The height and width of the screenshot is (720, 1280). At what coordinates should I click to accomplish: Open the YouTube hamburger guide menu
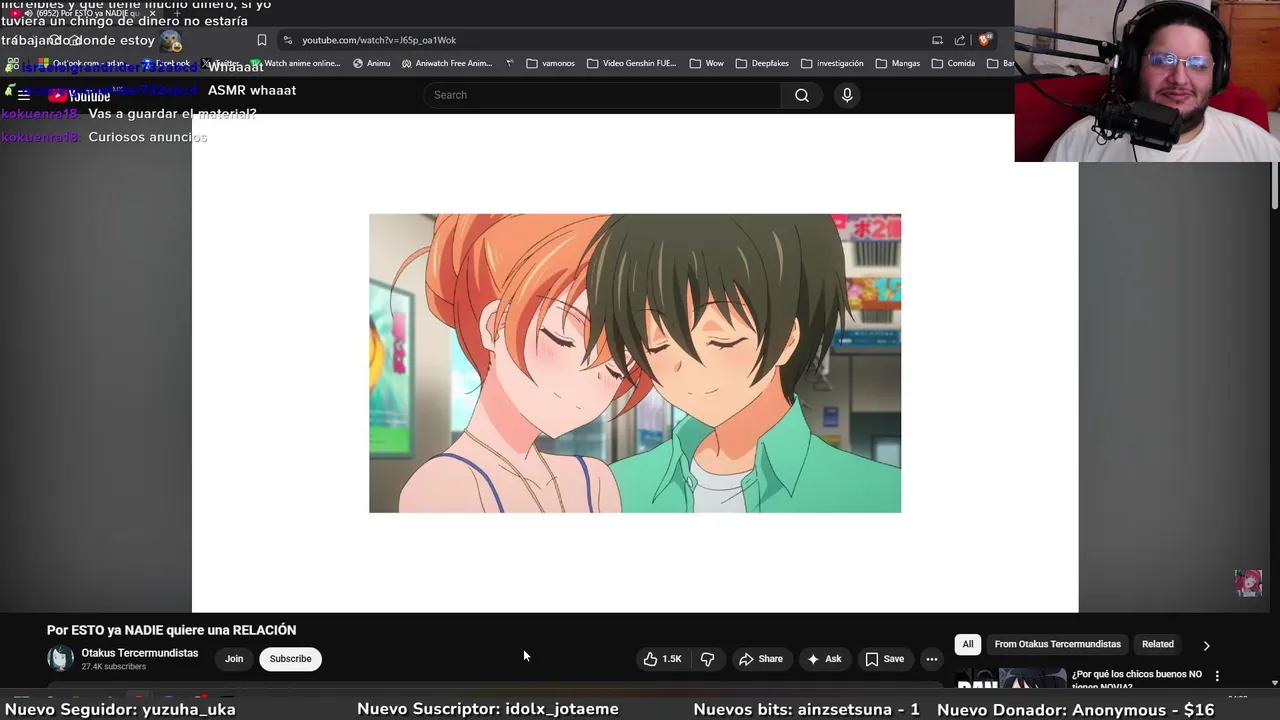[24, 95]
